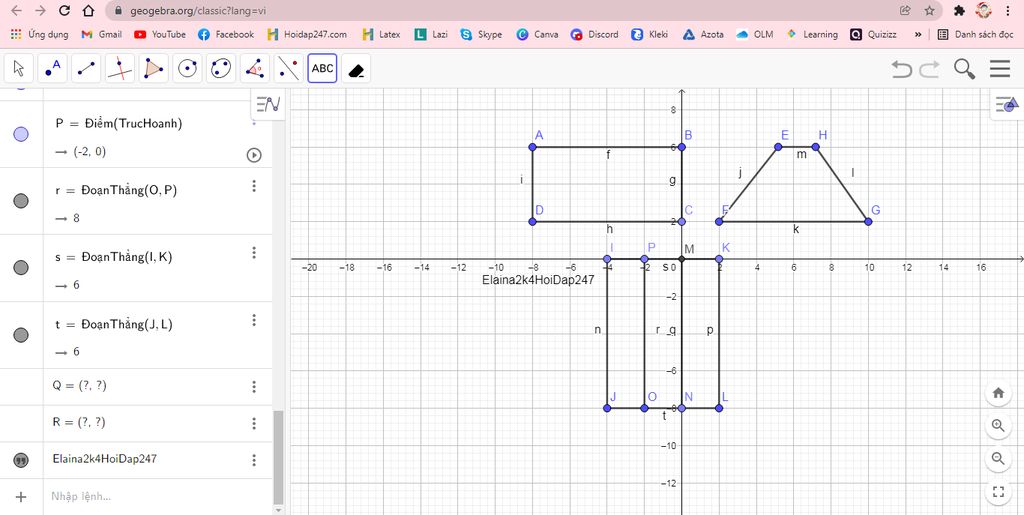
Task: Select point A on the rectangle
Action: 532,147
